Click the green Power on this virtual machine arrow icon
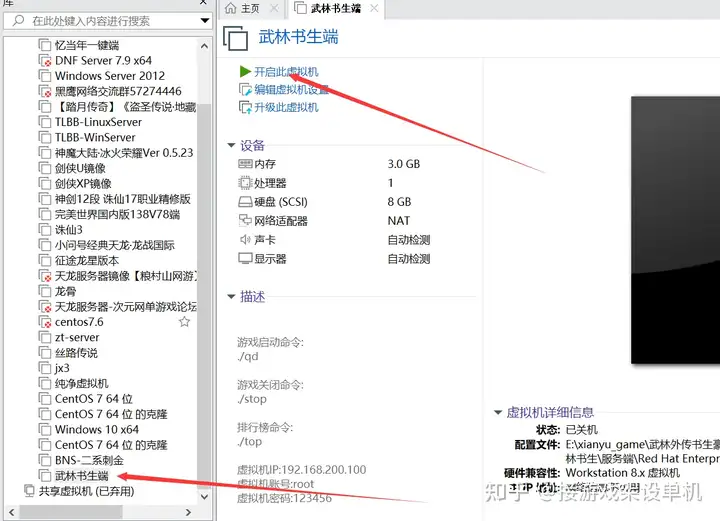Screen dimensions: 720x521 click(245, 72)
